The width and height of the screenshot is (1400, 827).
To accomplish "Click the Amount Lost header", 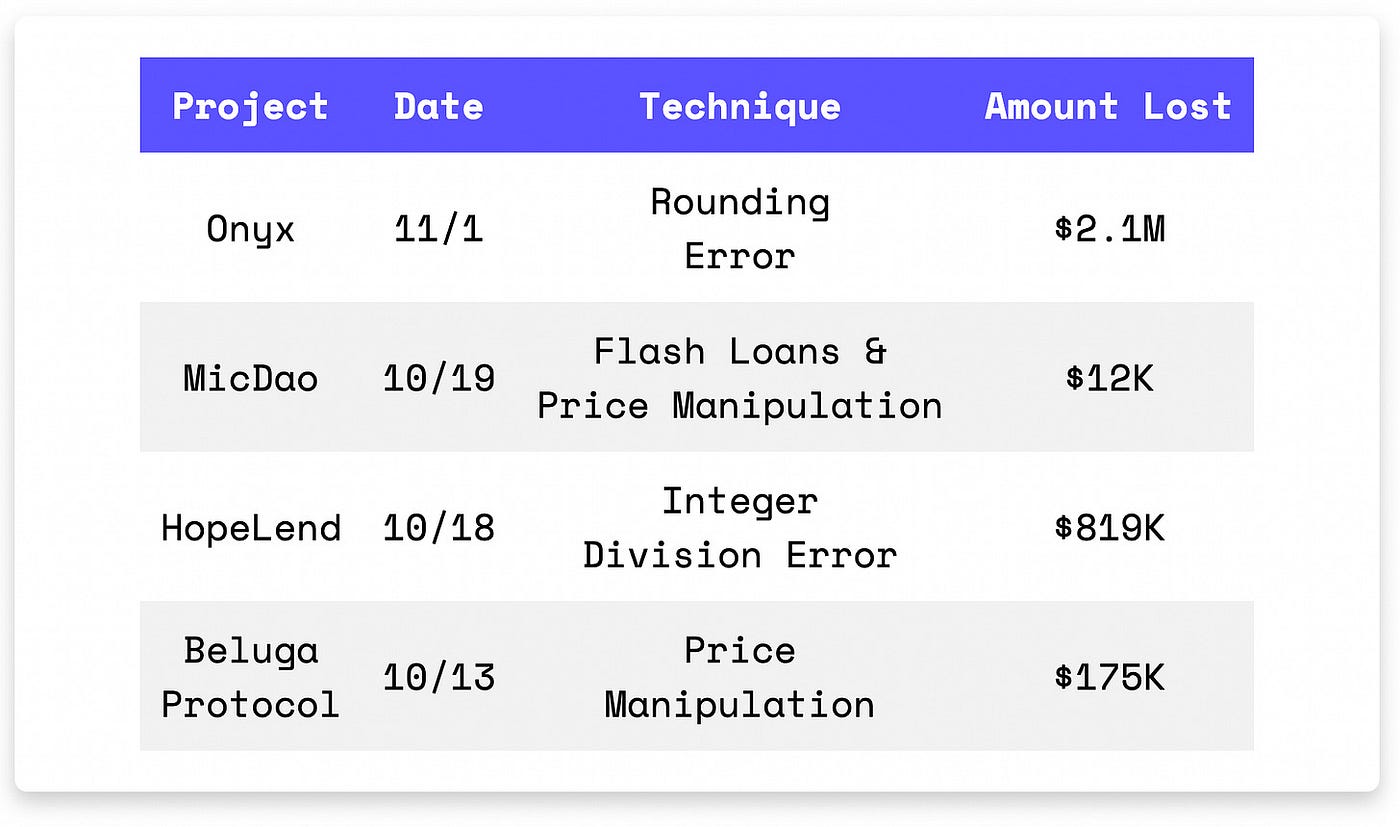I will coord(1108,106).
